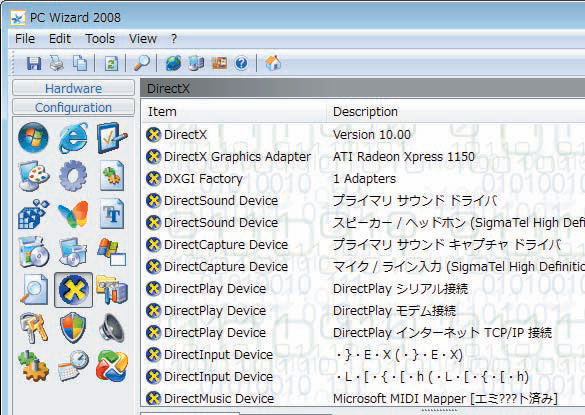The width and height of the screenshot is (585, 415).
Task: Select the Windows logo Operating System icon
Action: 33,137
